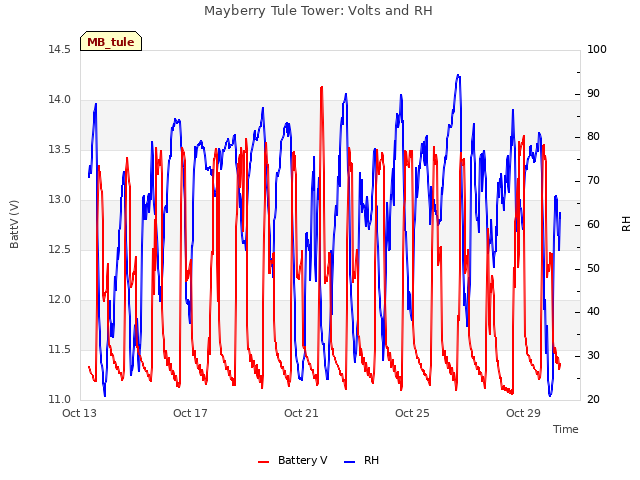Click the Oct 21 date tick
Image resolution: width=640 pixels, height=480 pixels.
(301, 413)
